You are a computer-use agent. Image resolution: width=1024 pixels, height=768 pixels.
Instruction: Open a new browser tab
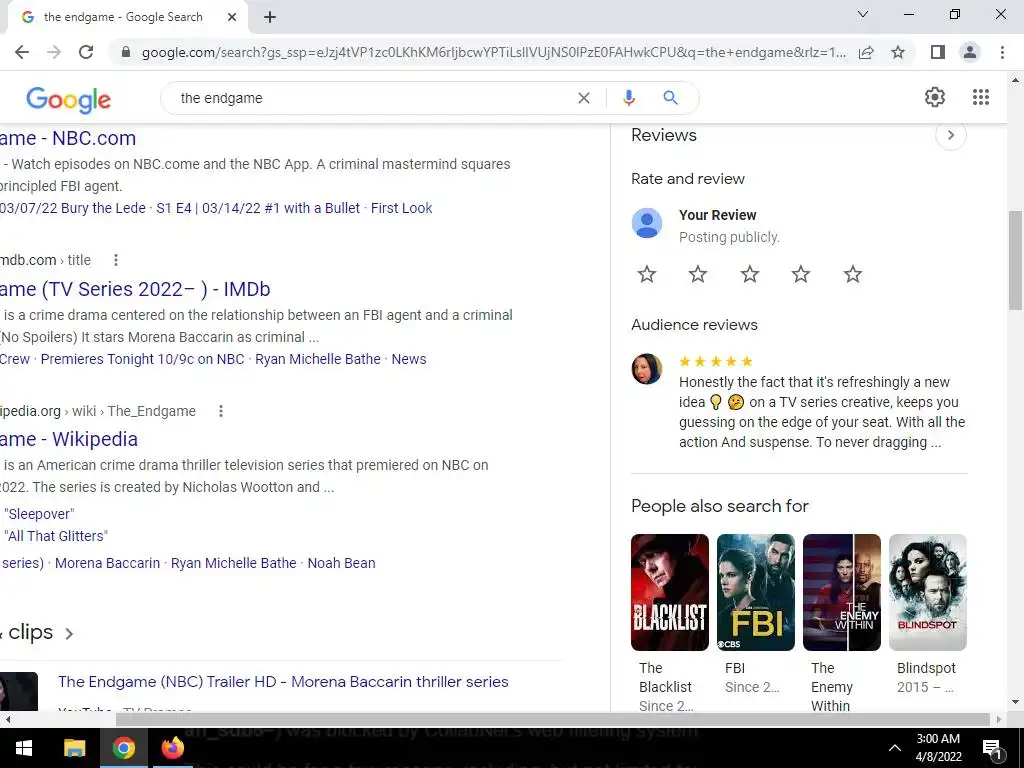coord(270,17)
